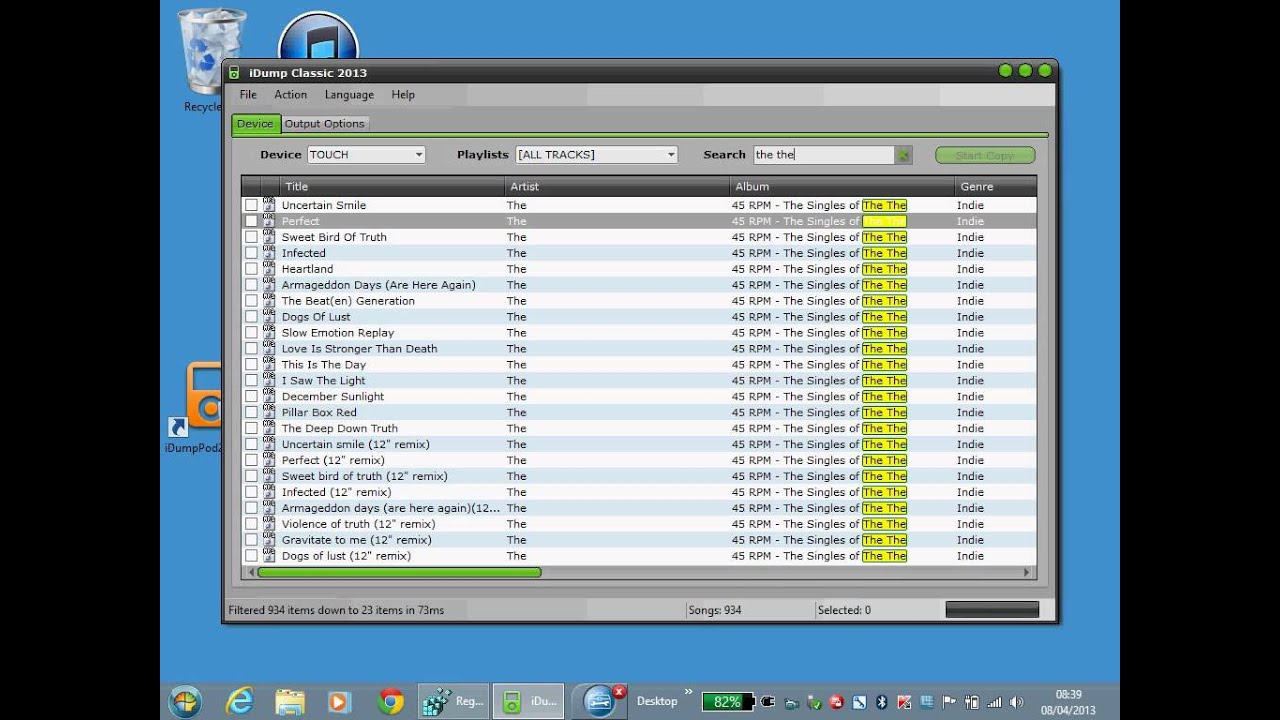Select the row 'Sweet bird of truth (12" remix)'

(639, 476)
